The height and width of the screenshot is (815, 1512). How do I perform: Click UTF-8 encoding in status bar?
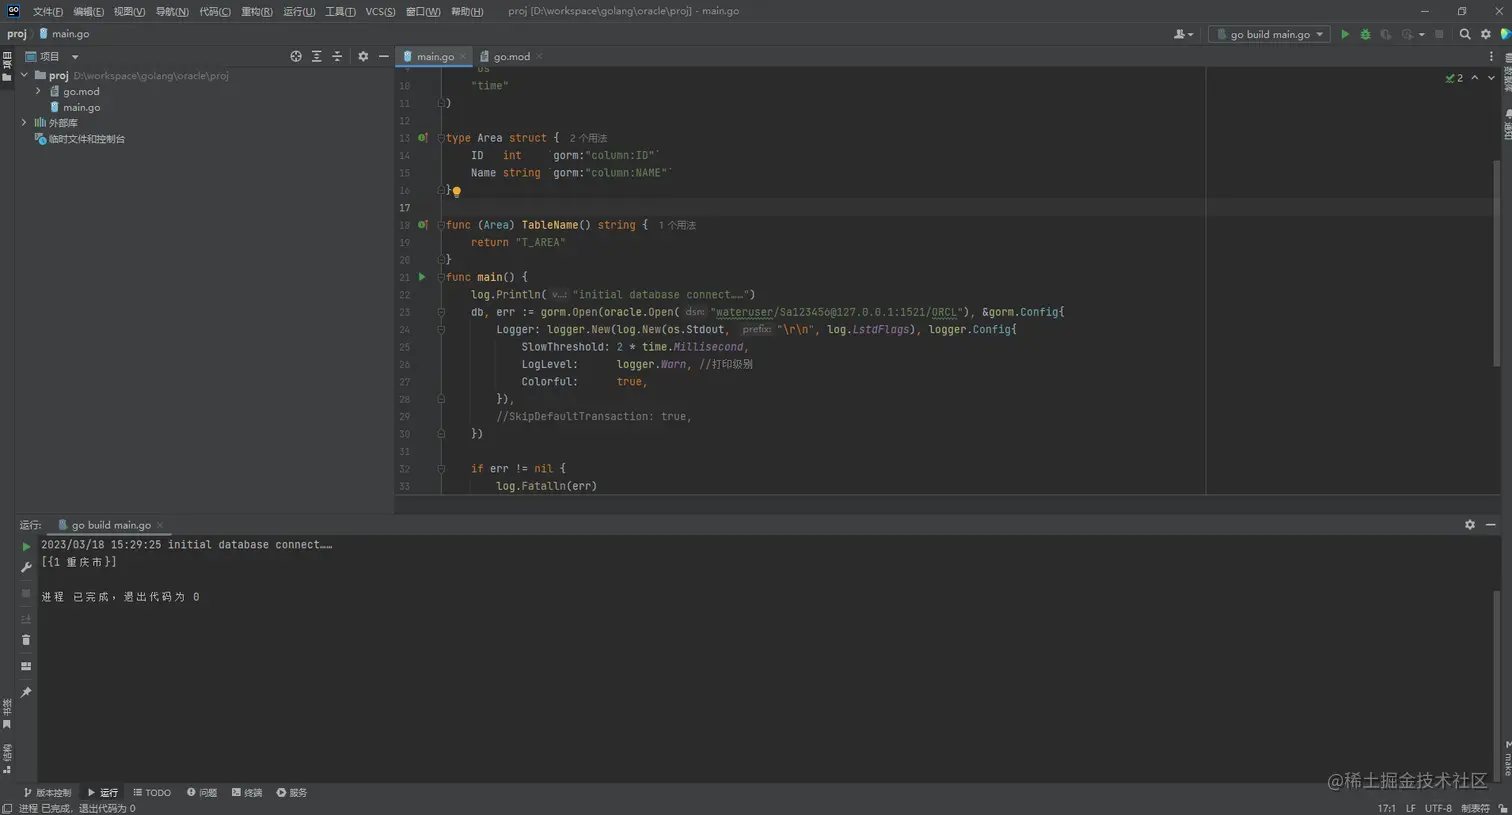[x=1438, y=808]
